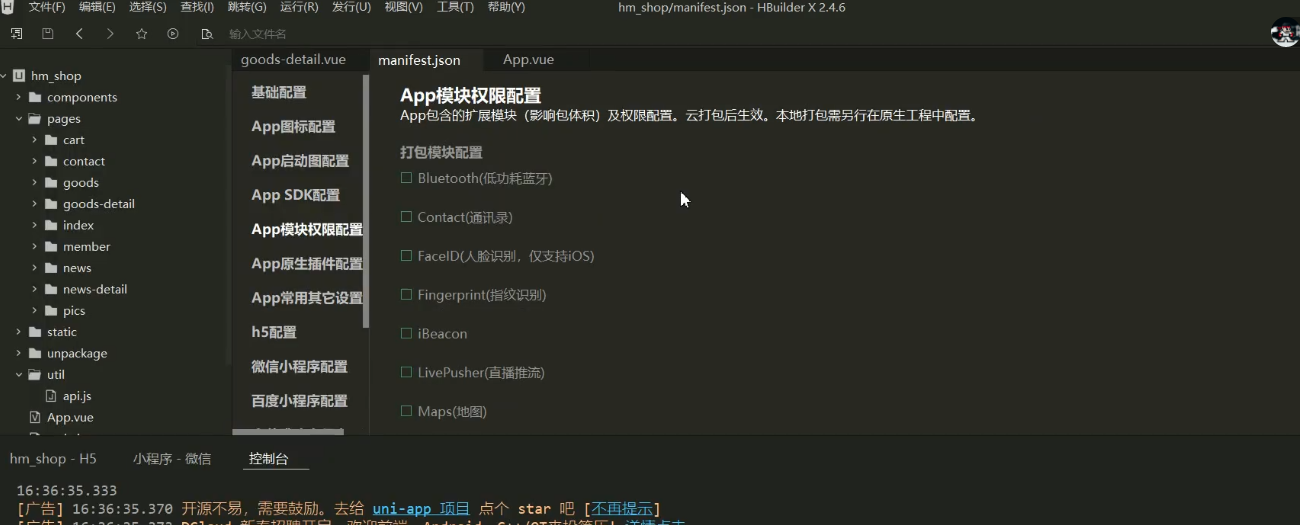Viewport: 1300px width, 525px height.
Task: Expand the goods-detail folder chevron
Action: [x=35, y=204]
